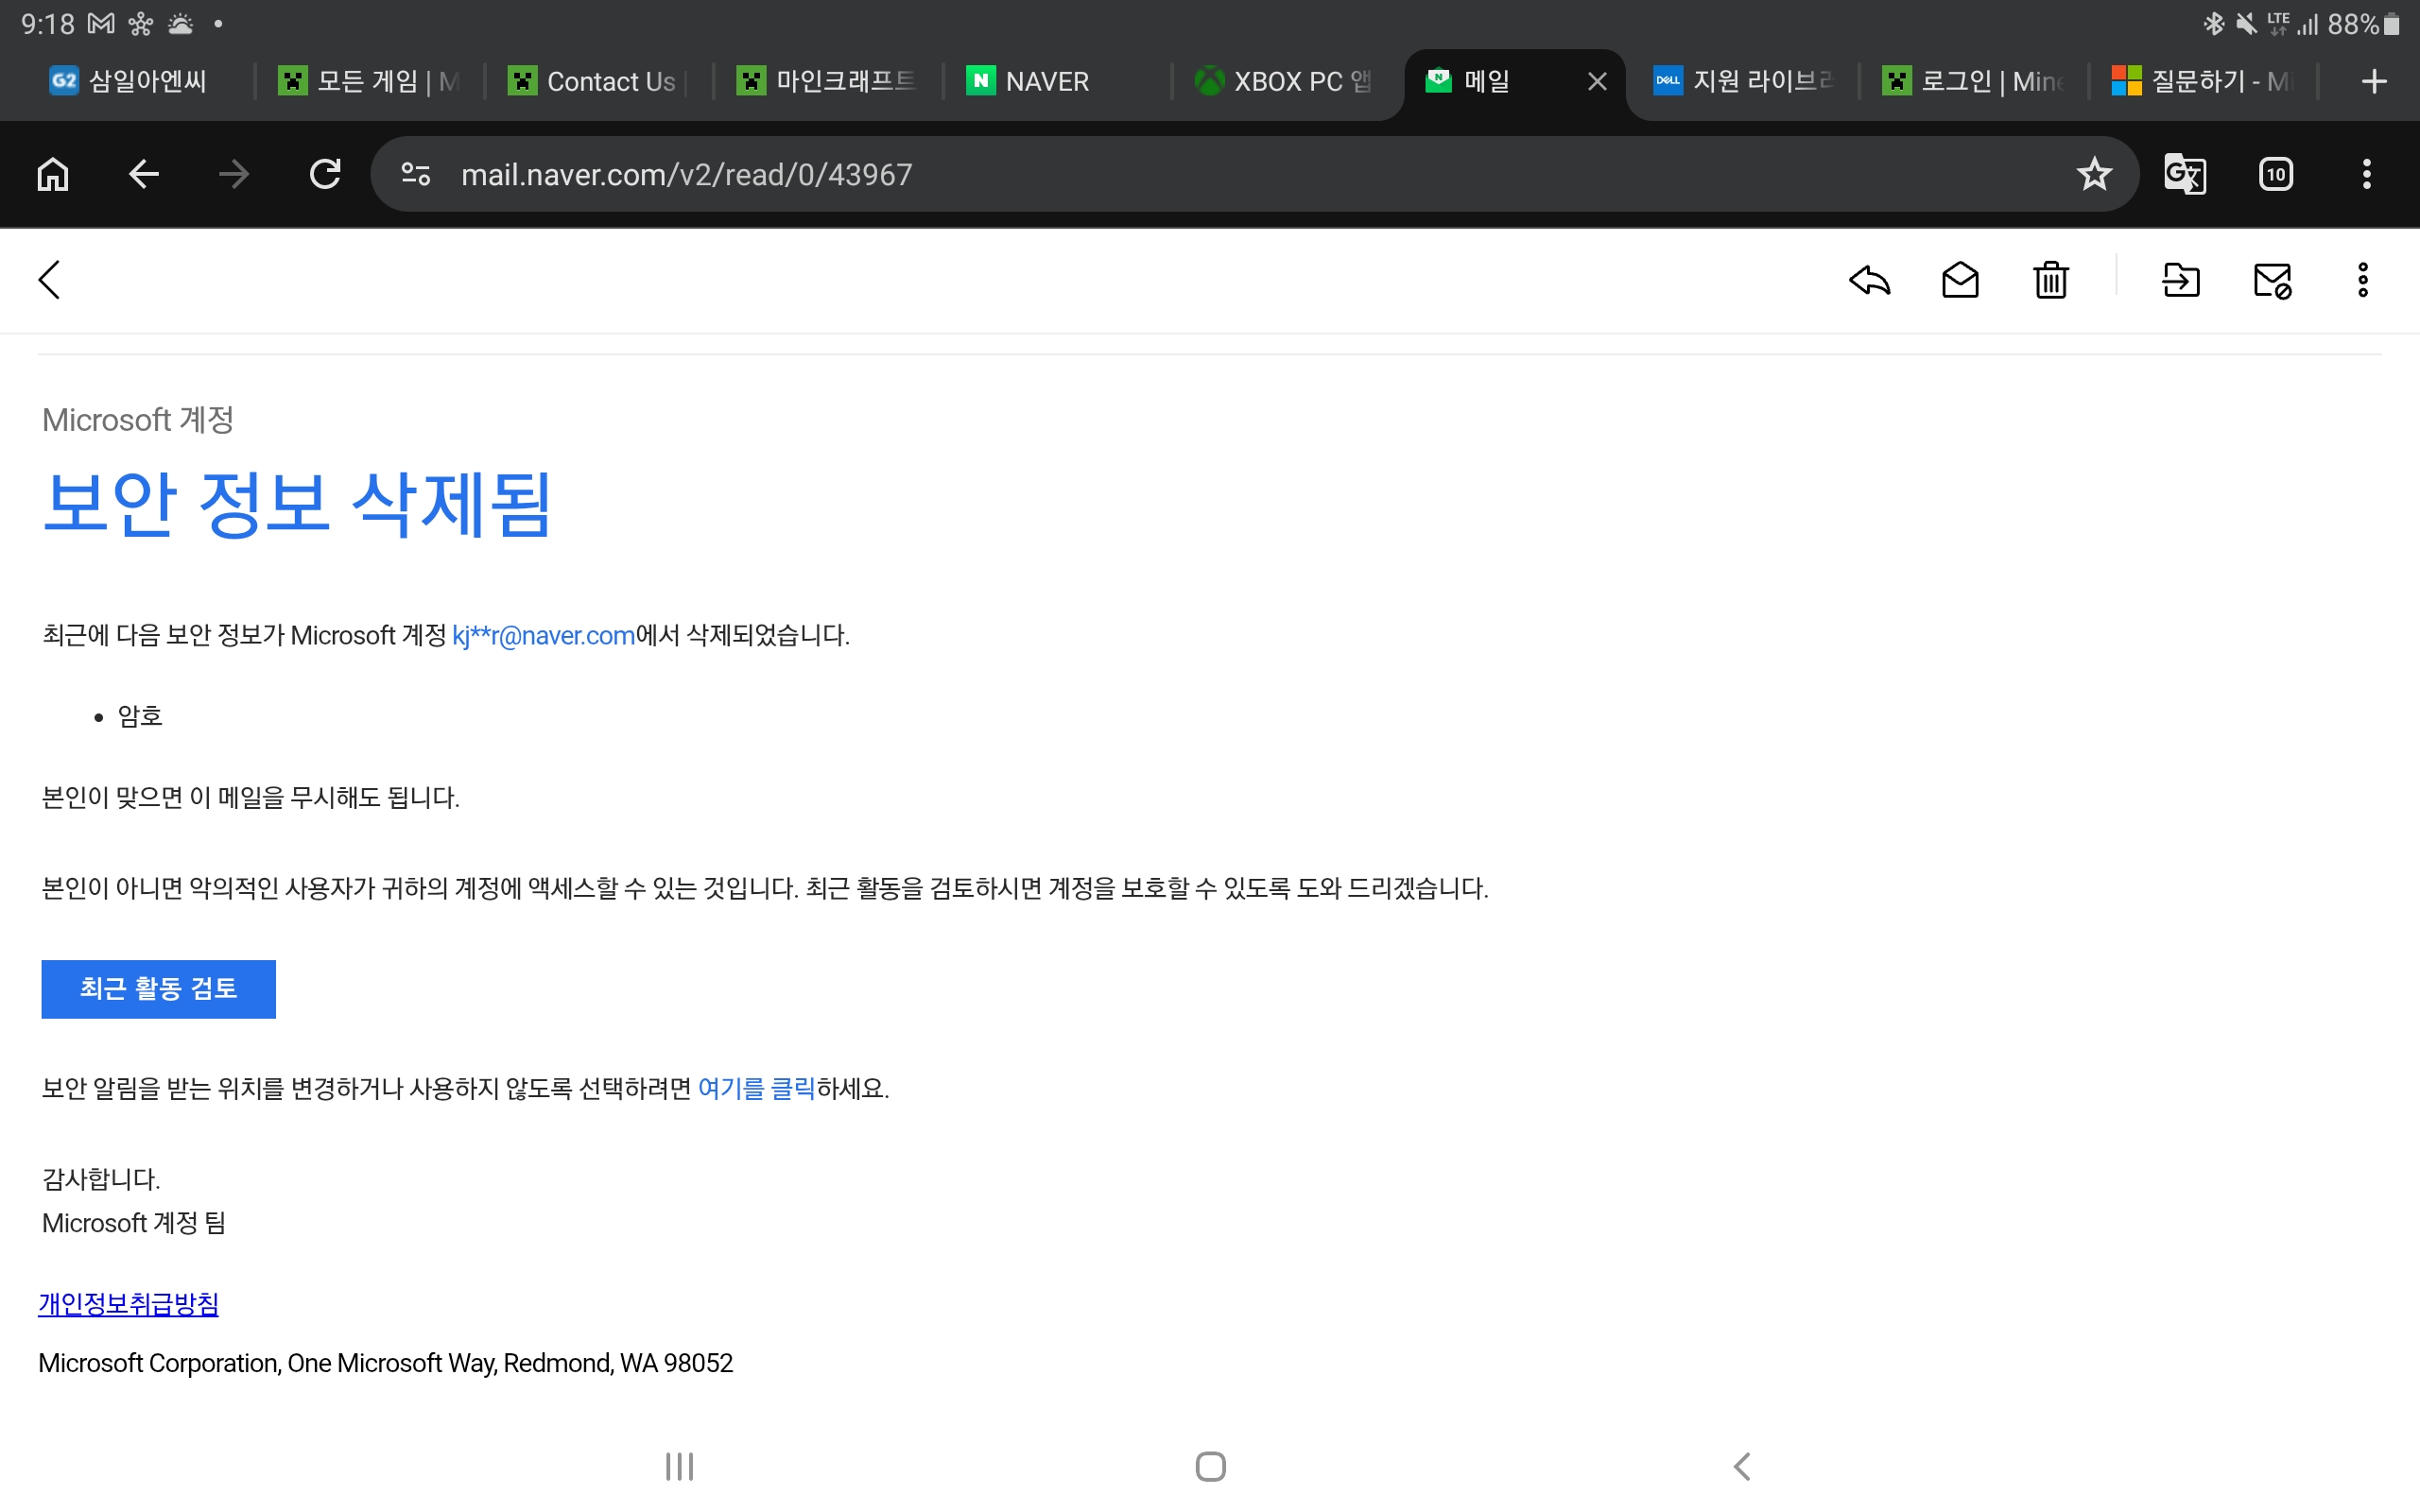Switch to XBOX PC 앱 tab
2420x1512 pixels.
coord(1285,81)
